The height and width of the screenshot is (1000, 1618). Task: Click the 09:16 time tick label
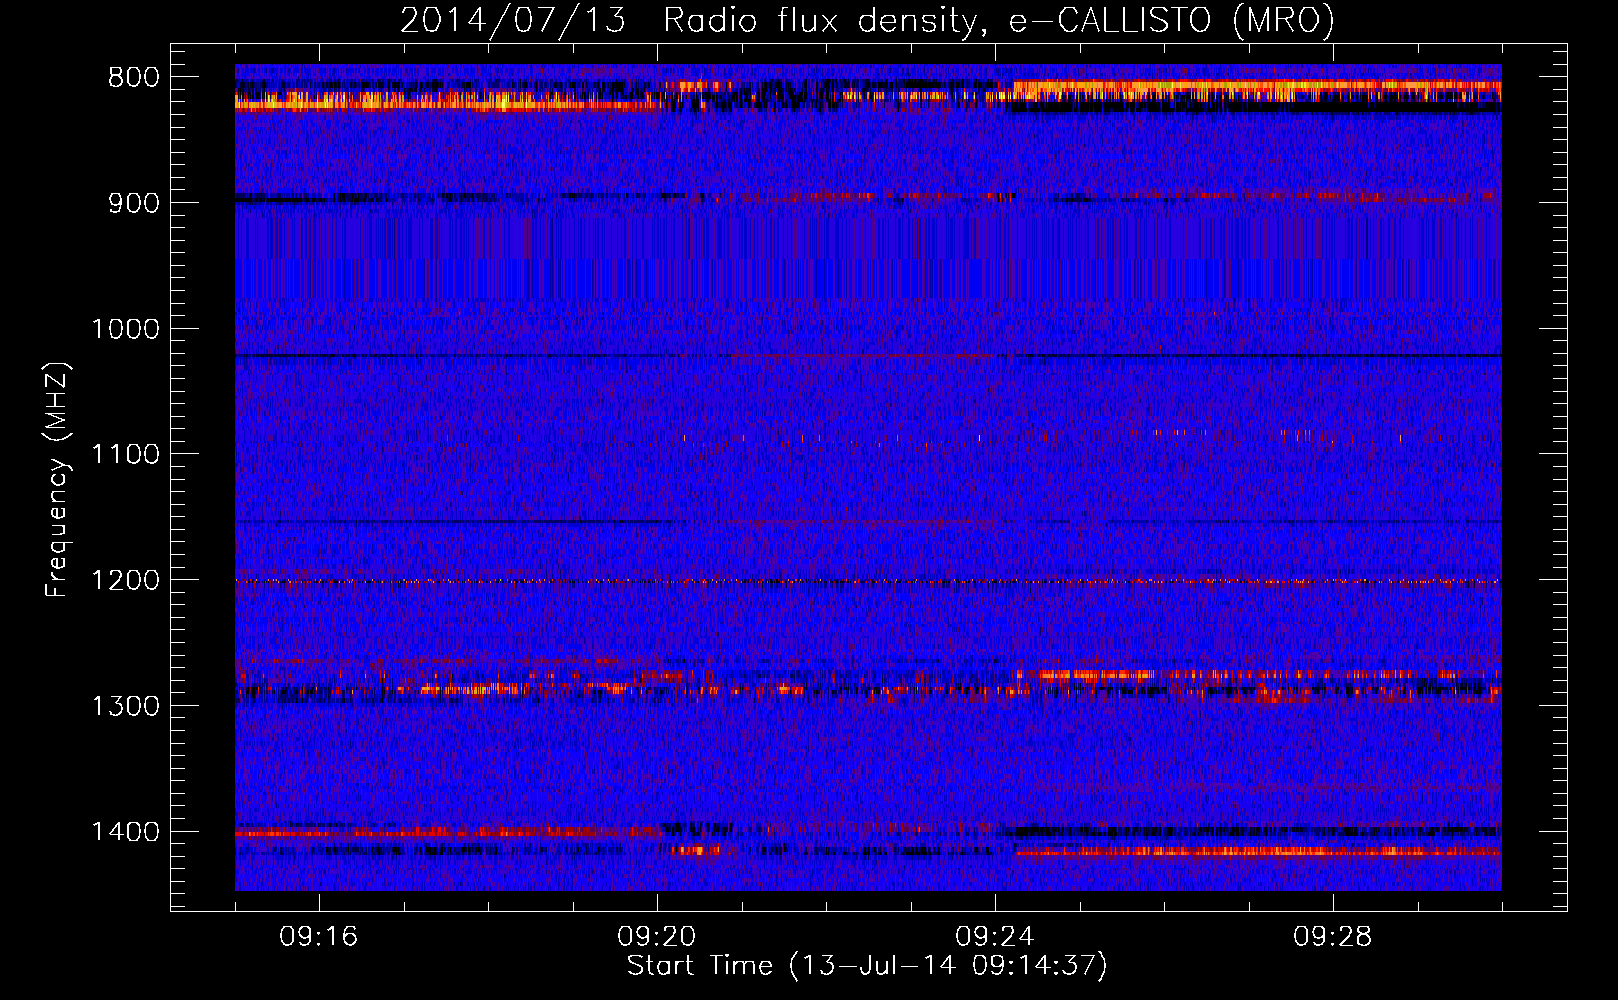point(319,937)
